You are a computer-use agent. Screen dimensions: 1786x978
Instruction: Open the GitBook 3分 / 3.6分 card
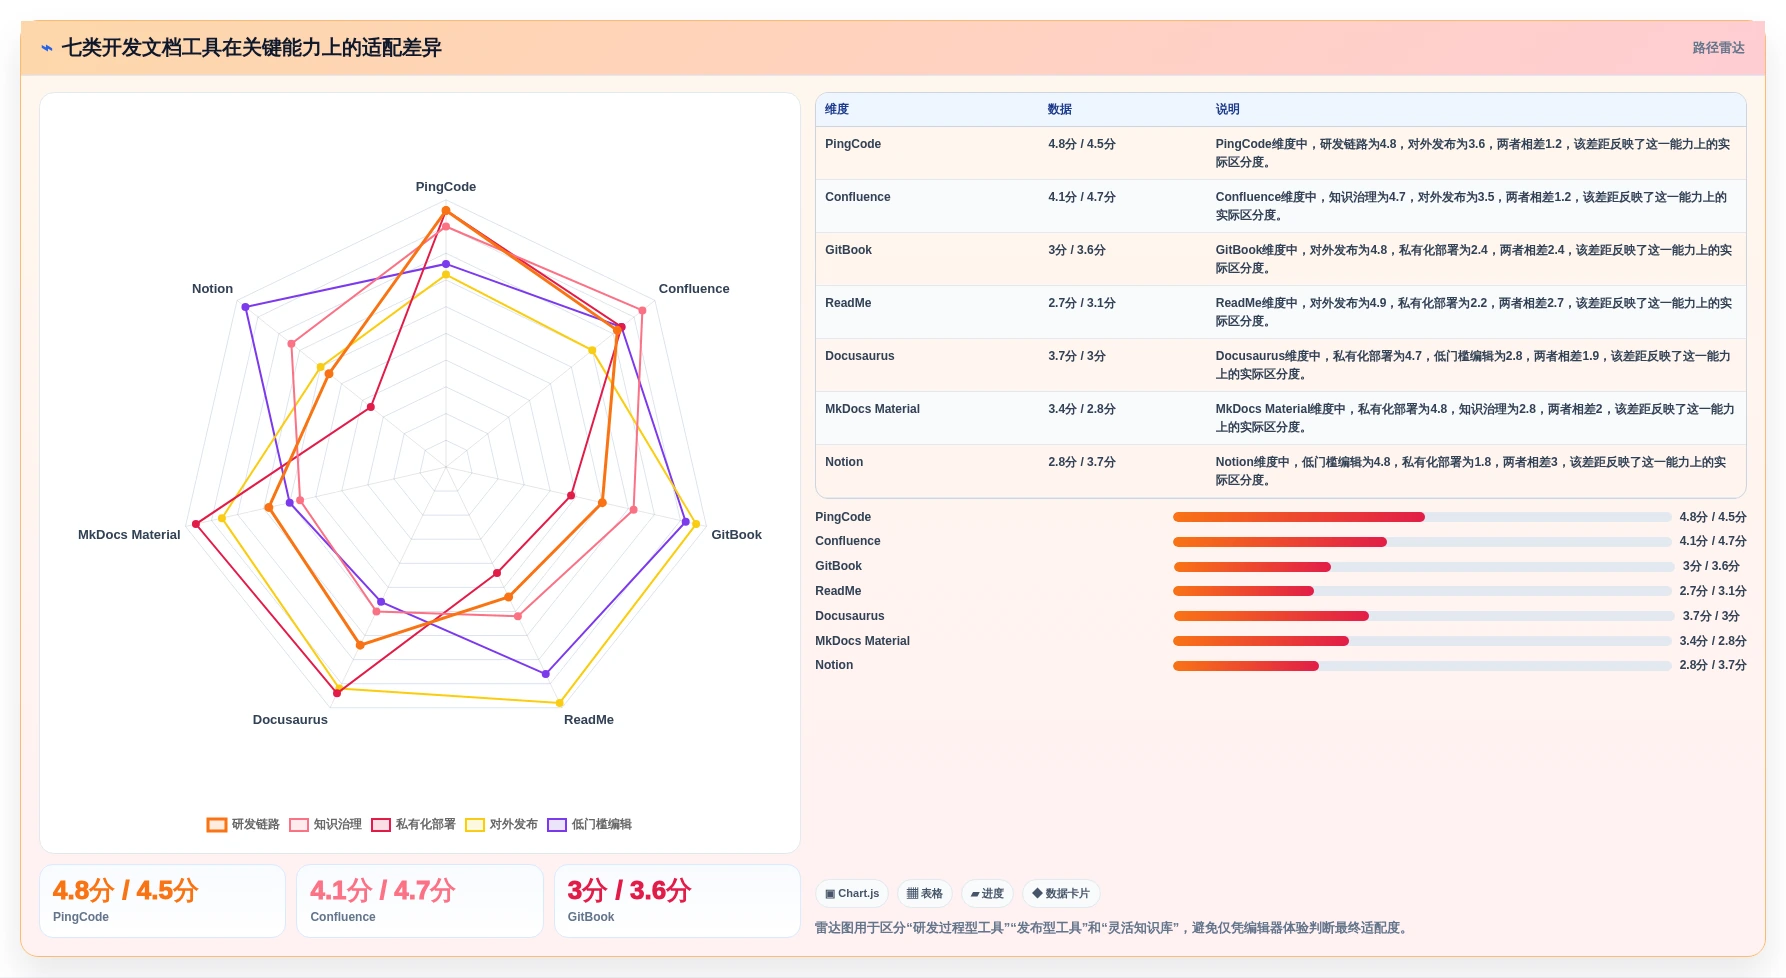(x=677, y=901)
